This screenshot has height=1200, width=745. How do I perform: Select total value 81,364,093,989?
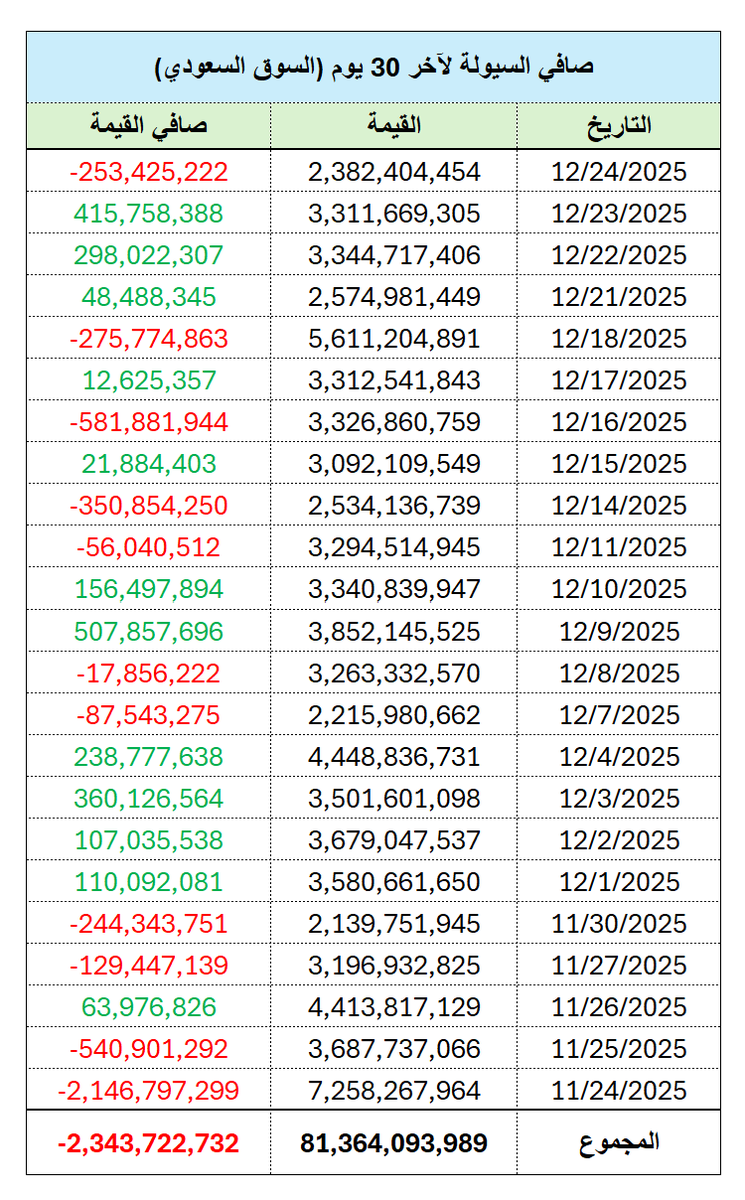pos(394,1143)
